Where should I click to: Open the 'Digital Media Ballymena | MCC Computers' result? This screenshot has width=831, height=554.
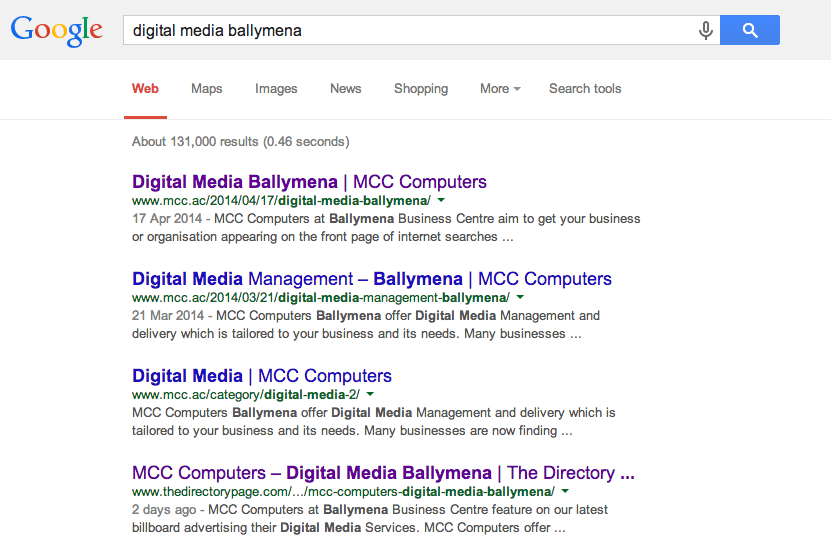[x=309, y=182]
